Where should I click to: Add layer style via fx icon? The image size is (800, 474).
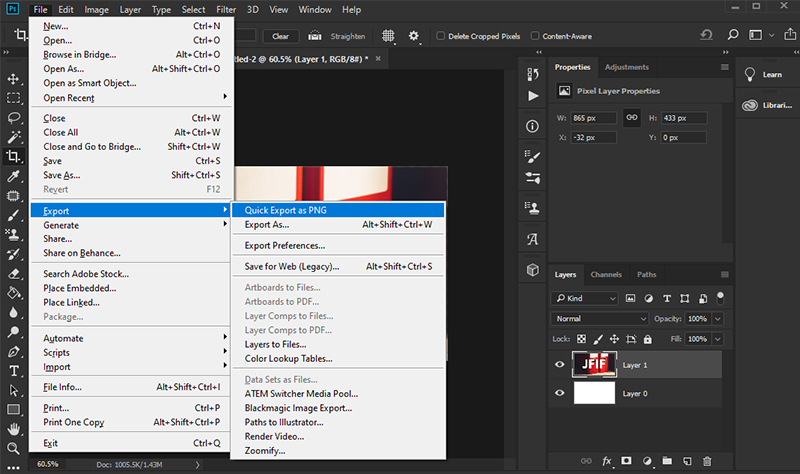tap(607, 461)
